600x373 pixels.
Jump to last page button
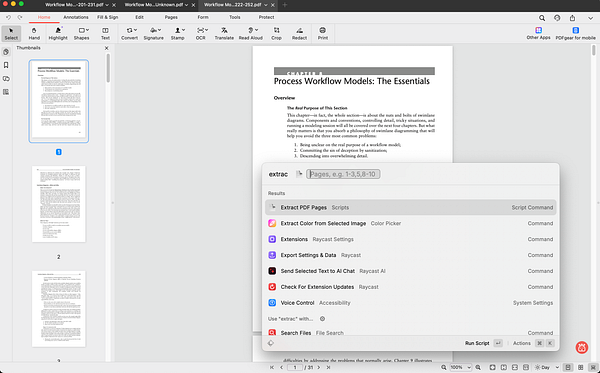tap(328, 367)
